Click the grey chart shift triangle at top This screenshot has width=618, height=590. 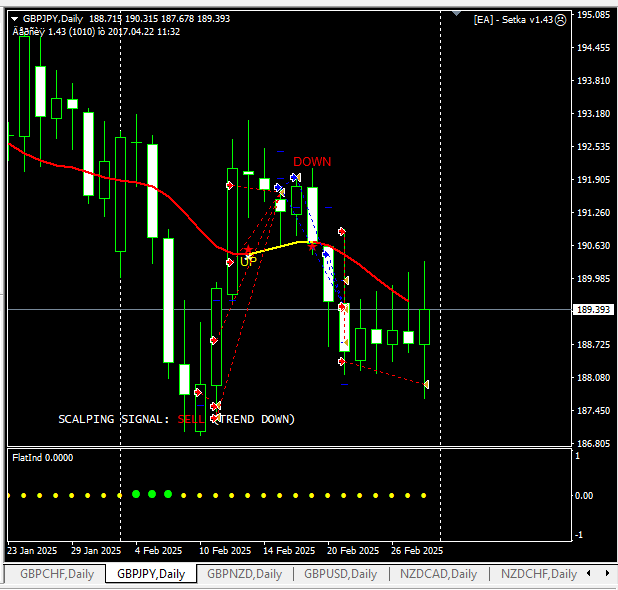coord(456,13)
